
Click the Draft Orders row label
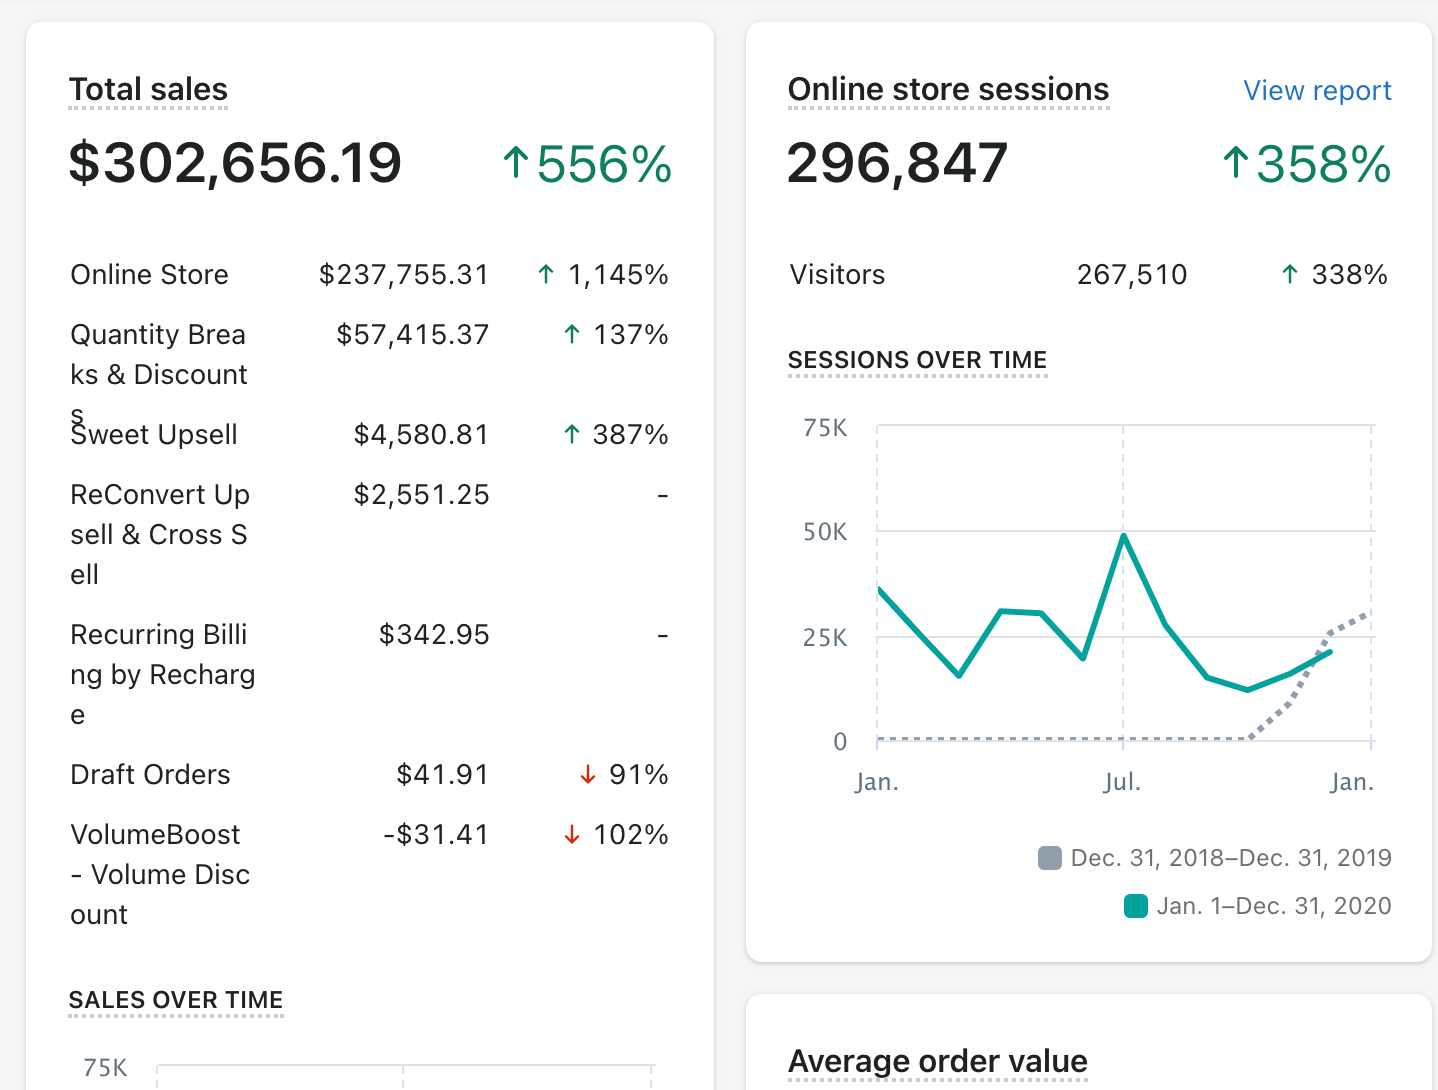click(x=150, y=775)
